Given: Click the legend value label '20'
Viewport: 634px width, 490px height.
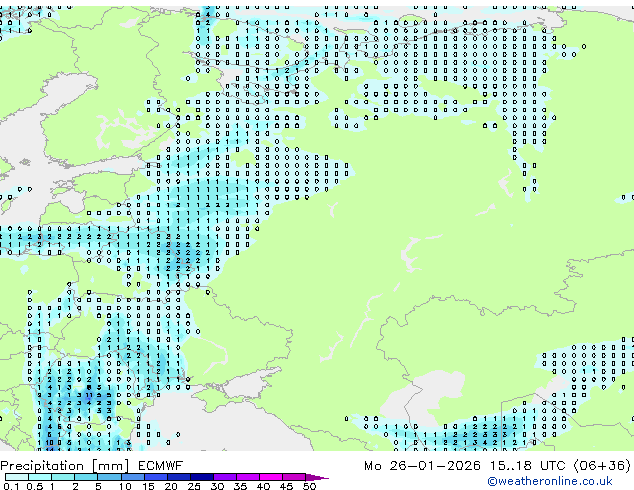Looking at the screenshot, I should tap(171, 486).
